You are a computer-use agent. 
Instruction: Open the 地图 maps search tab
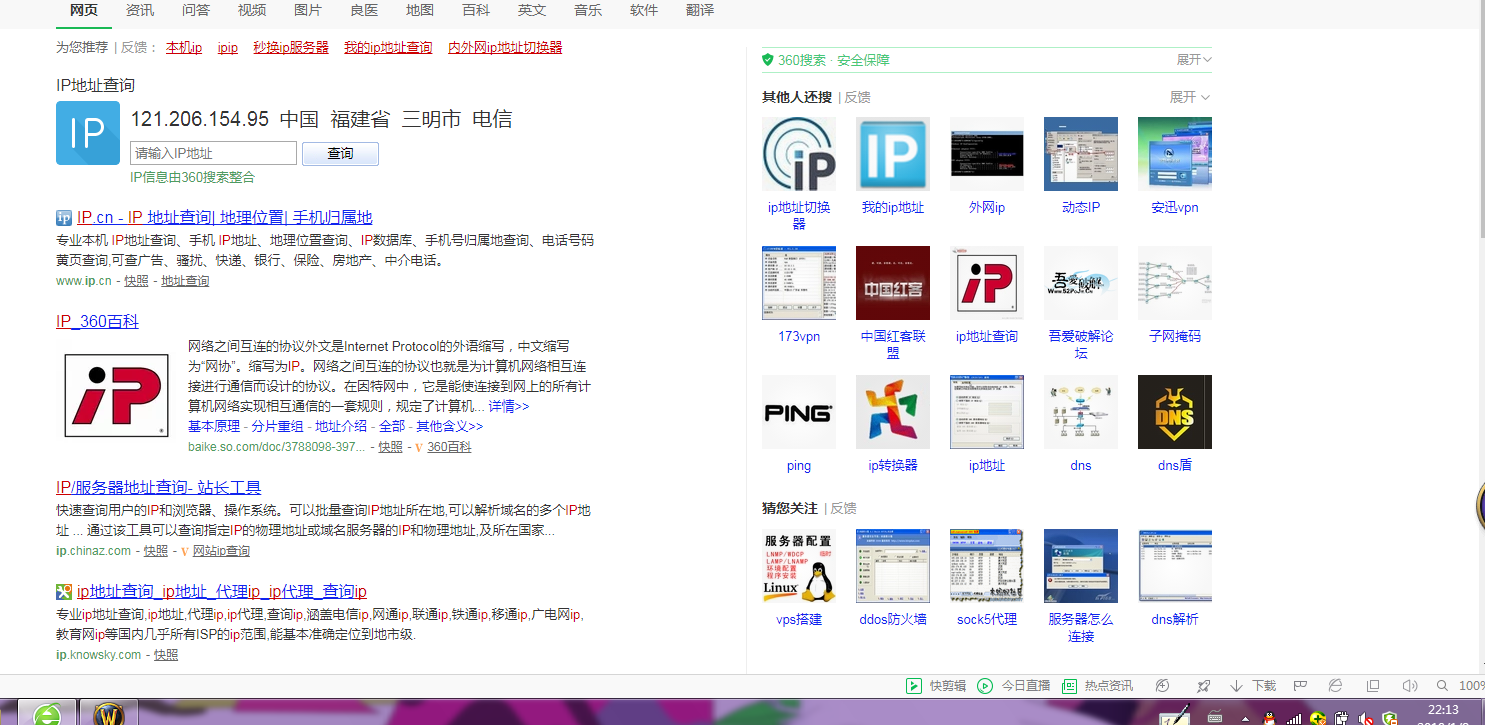click(x=419, y=13)
